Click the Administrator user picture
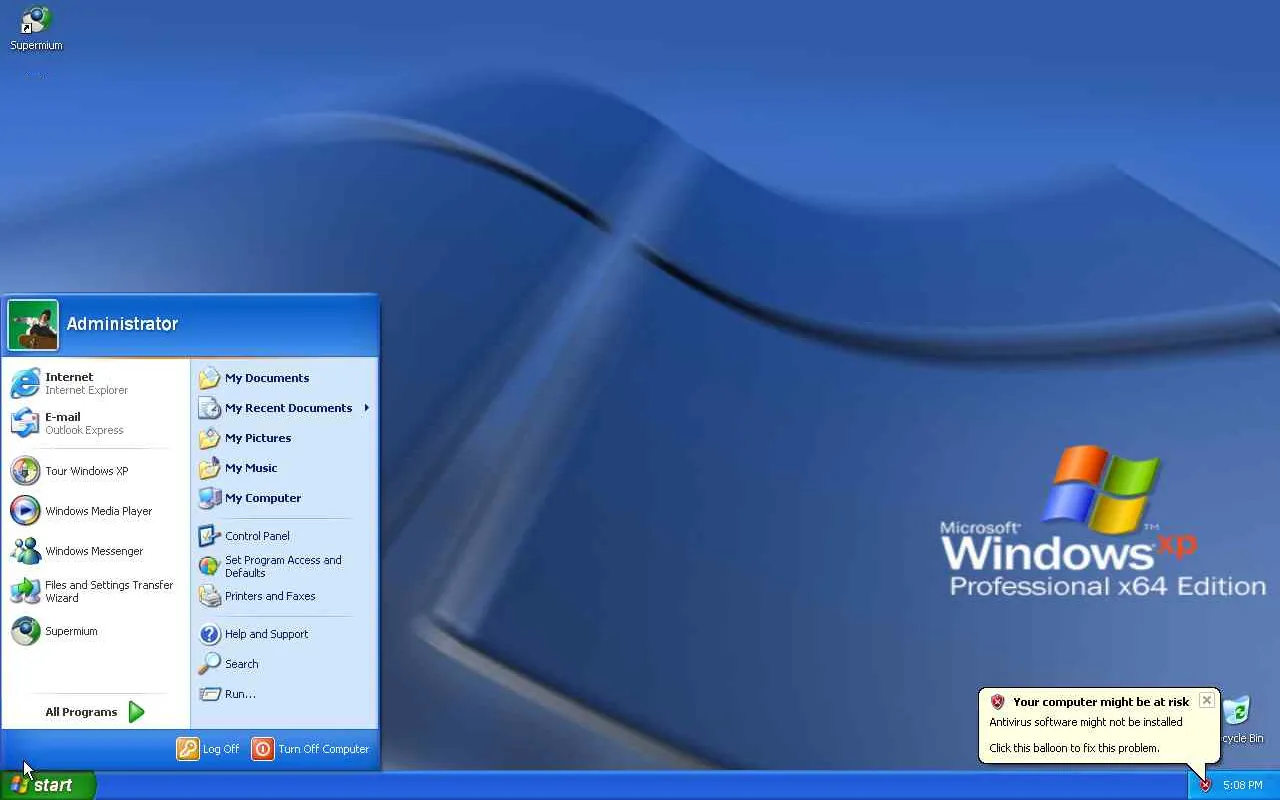The width and height of the screenshot is (1280, 800). tap(33, 325)
